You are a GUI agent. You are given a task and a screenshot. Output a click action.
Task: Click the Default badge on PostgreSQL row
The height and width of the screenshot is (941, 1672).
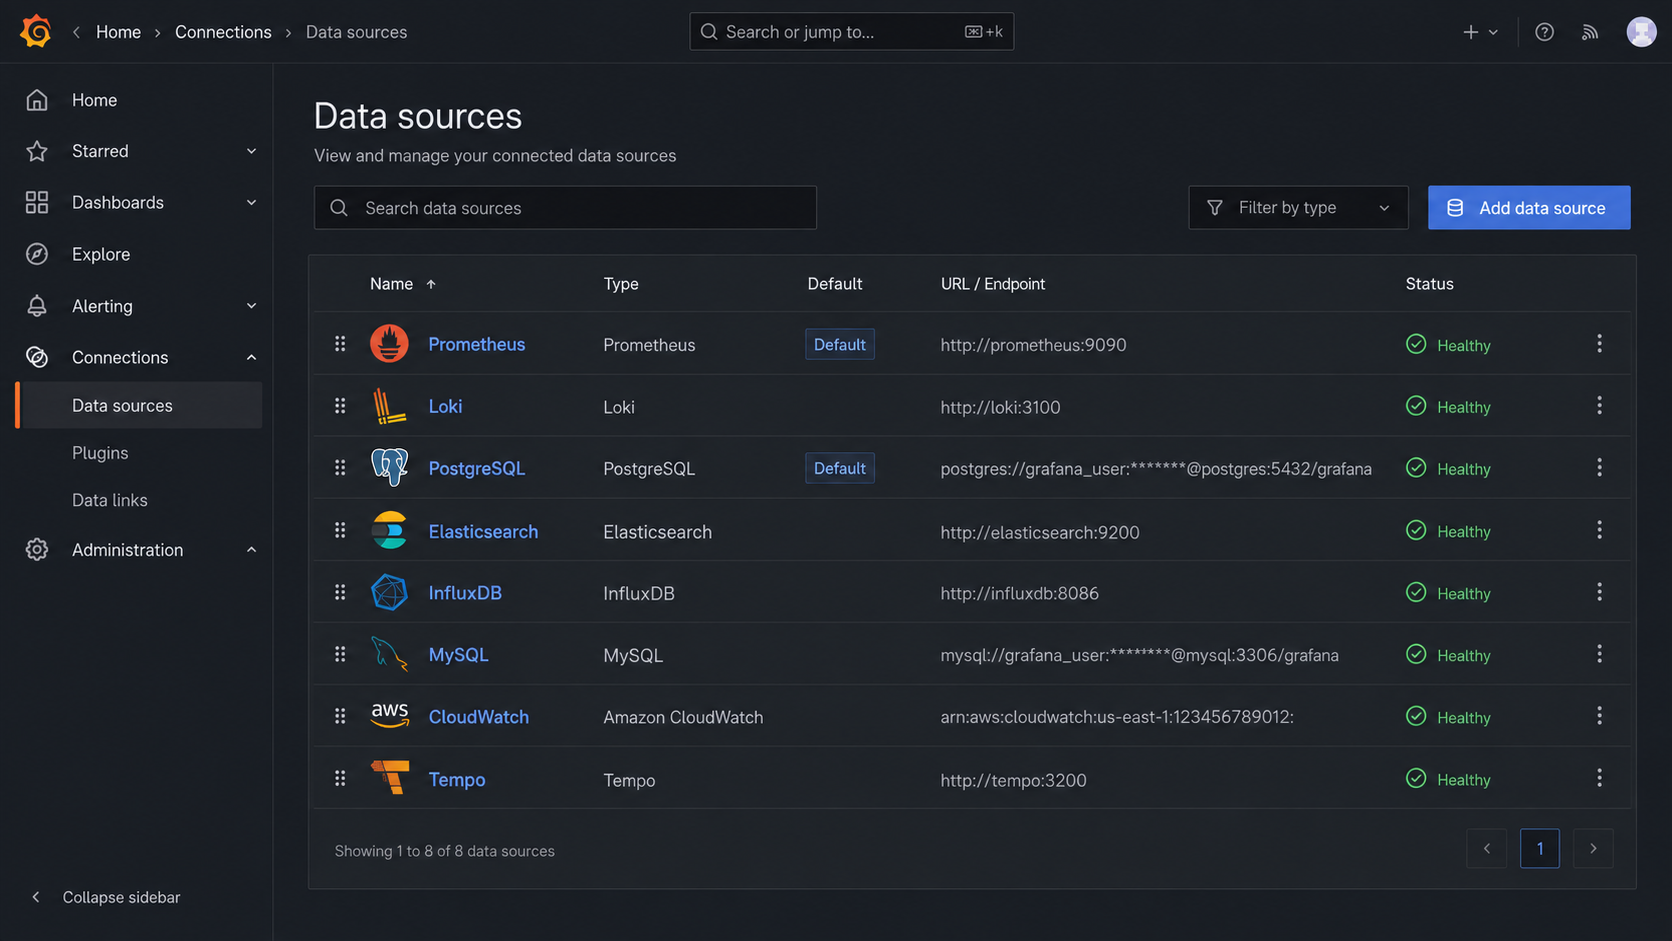click(840, 468)
